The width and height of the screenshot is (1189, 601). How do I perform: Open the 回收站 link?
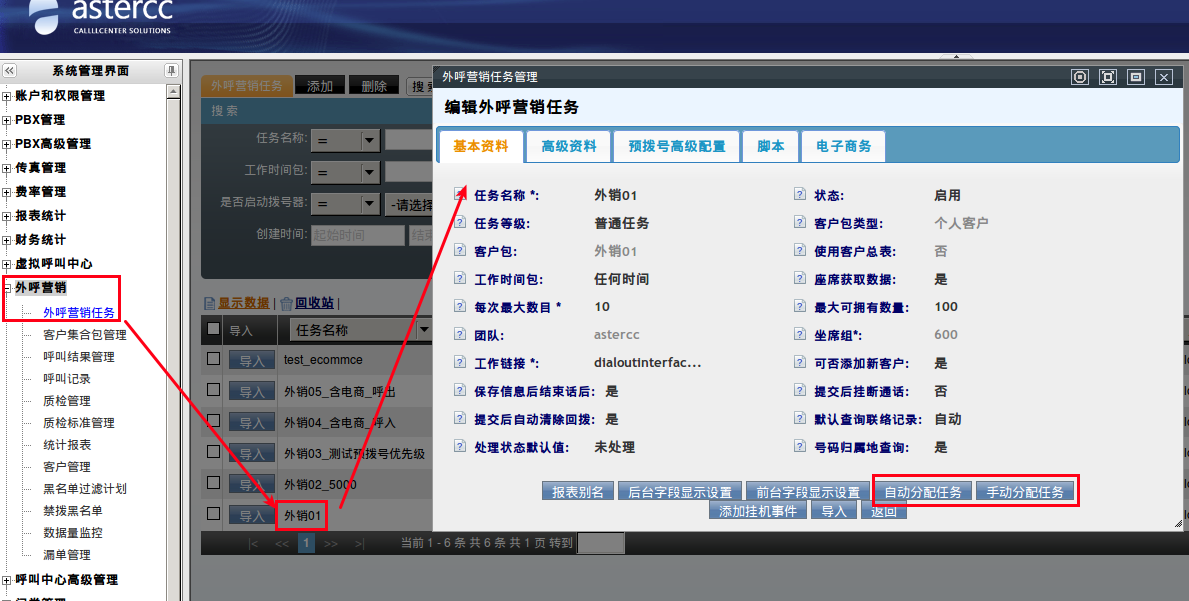pos(314,303)
